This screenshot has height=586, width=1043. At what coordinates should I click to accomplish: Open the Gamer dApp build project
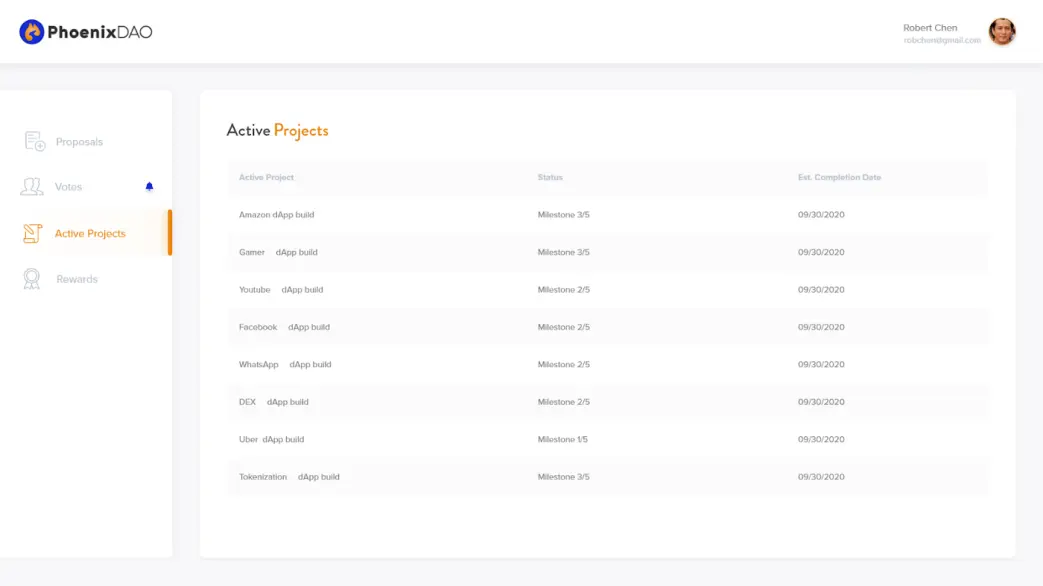tap(278, 252)
